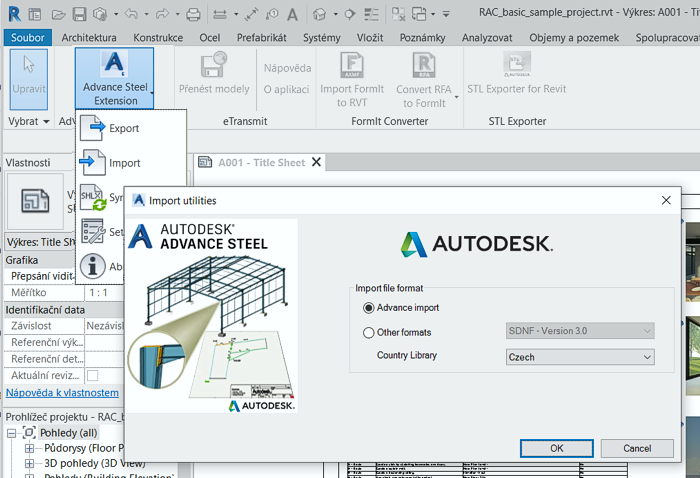Click O aplikaci in eTransmit panel
Image resolution: width=700 pixels, height=478 pixels.
pos(286,89)
